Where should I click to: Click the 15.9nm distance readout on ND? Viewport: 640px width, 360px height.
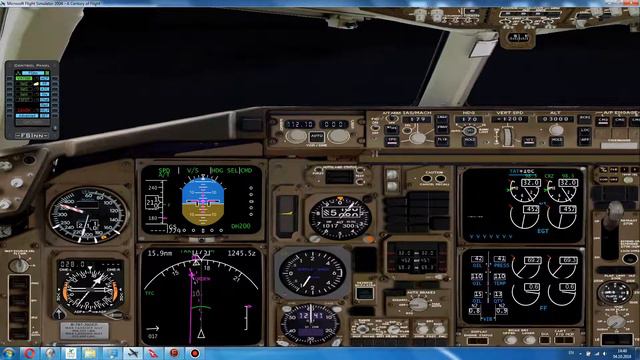160,253
